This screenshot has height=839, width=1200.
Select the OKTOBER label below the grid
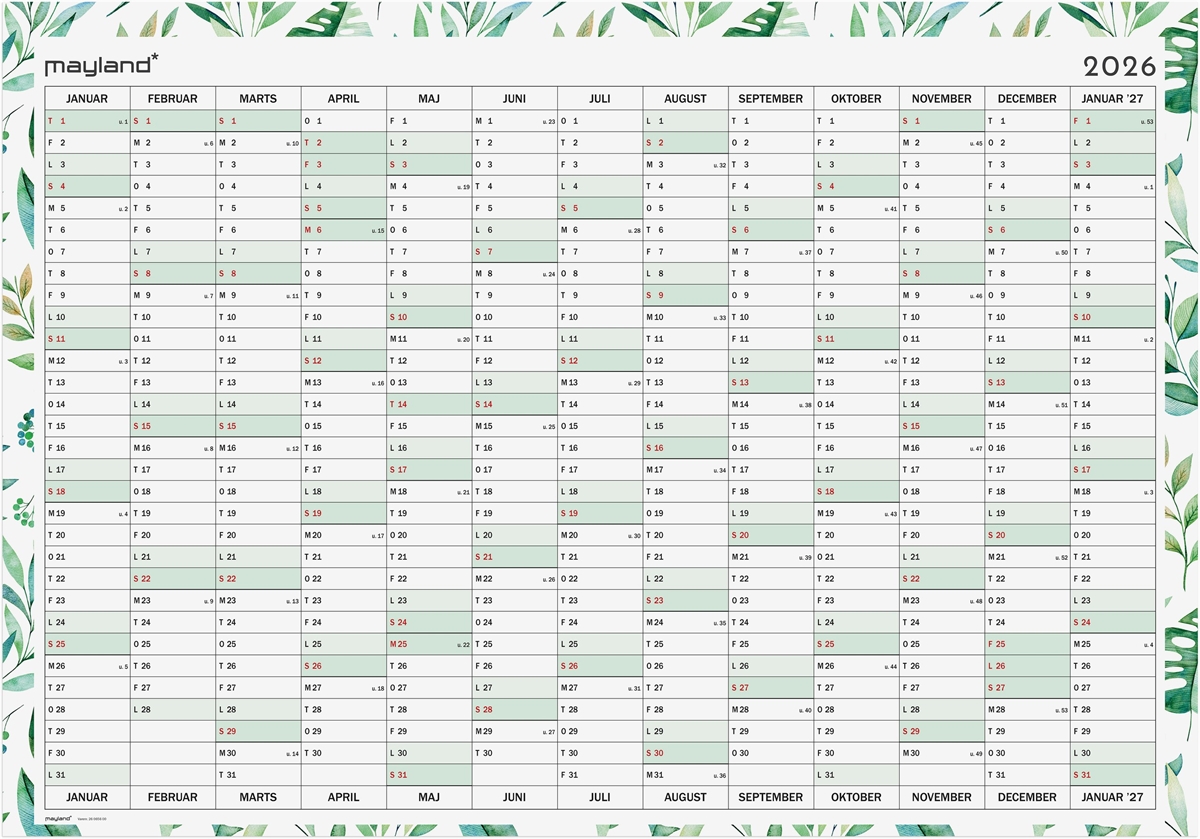[856, 797]
